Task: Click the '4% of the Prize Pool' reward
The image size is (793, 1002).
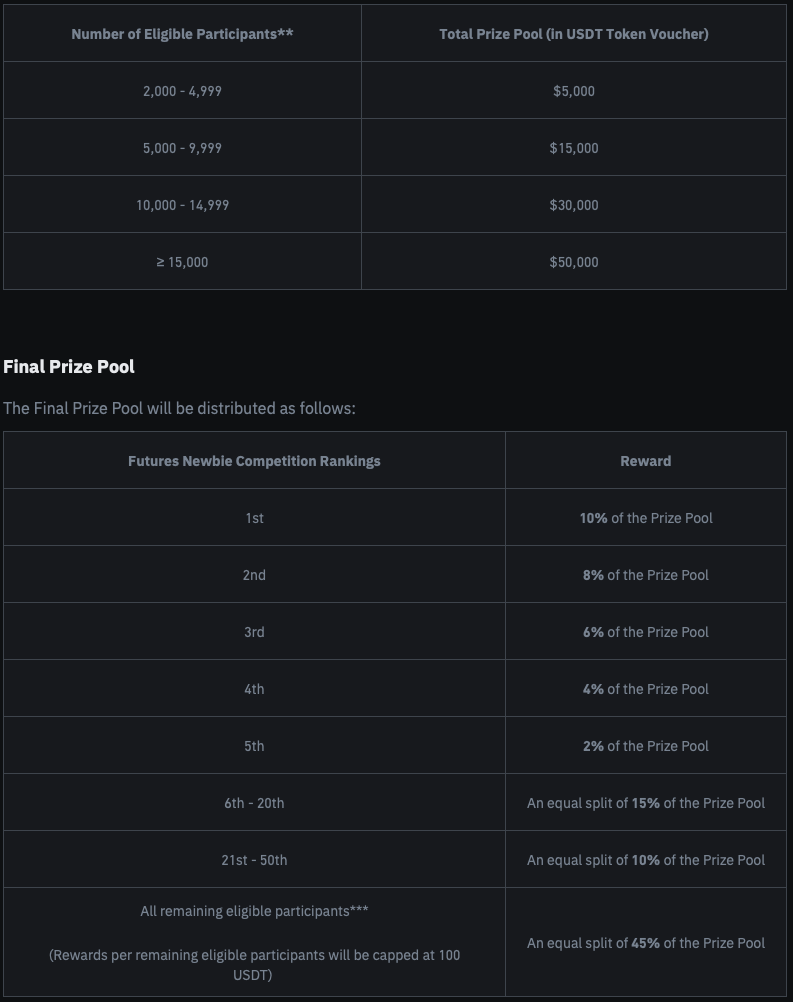Action: coord(646,689)
